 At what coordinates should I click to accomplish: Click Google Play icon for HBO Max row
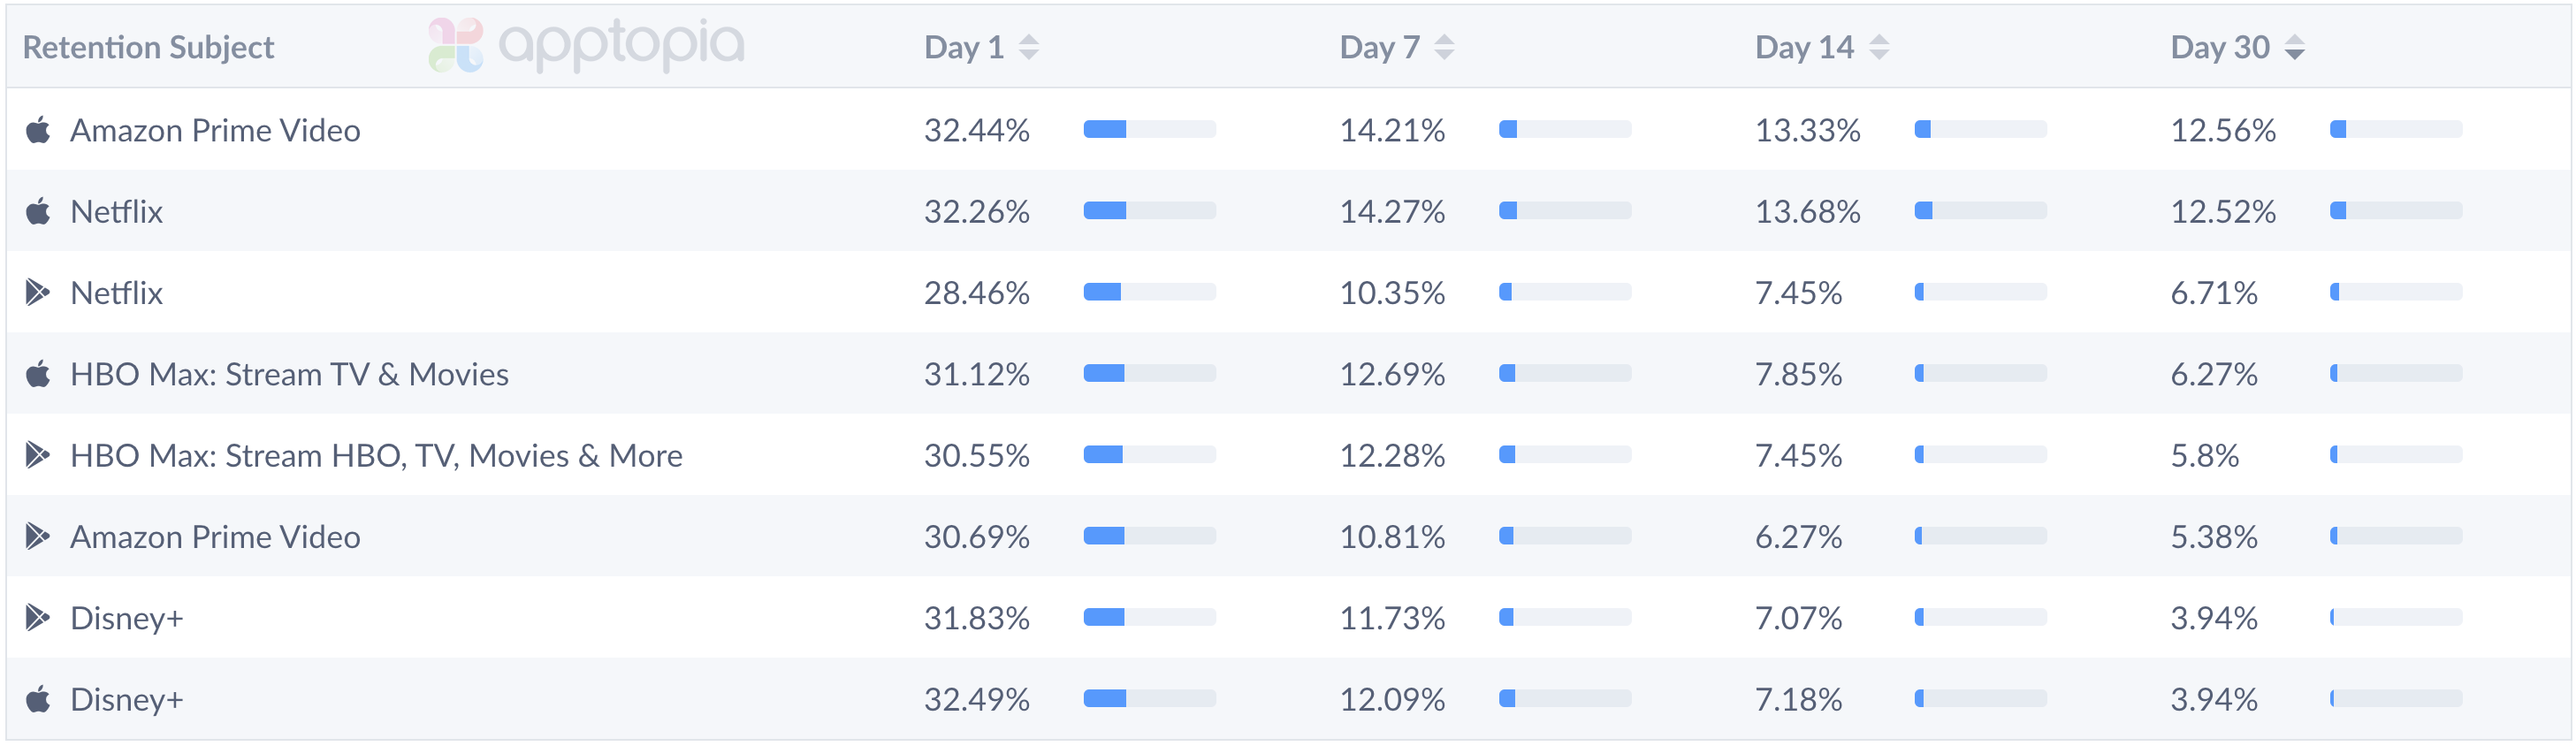[x=38, y=455]
